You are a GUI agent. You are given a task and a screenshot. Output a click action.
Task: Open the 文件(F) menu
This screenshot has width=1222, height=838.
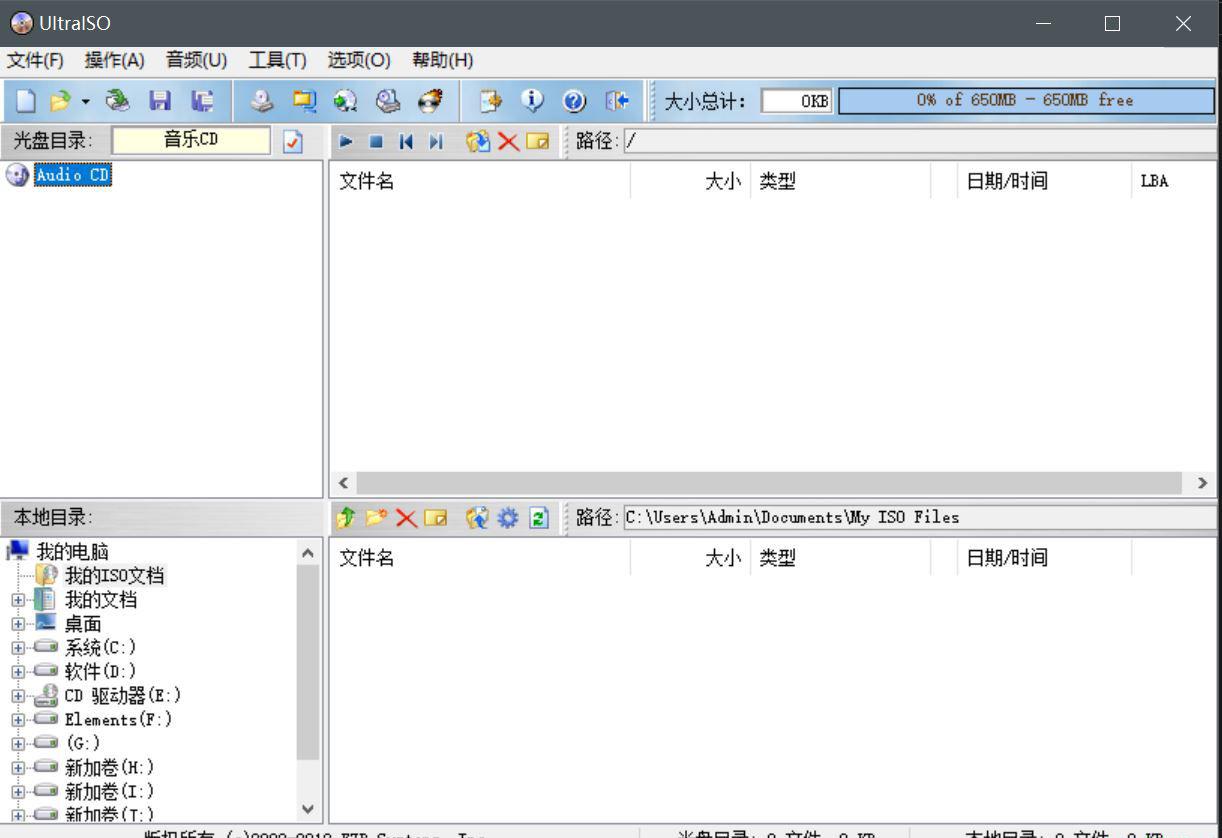click(35, 60)
